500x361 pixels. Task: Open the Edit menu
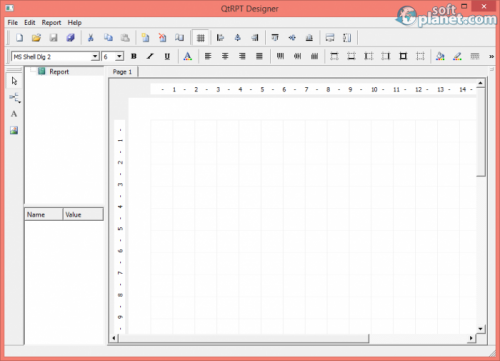click(30, 23)
